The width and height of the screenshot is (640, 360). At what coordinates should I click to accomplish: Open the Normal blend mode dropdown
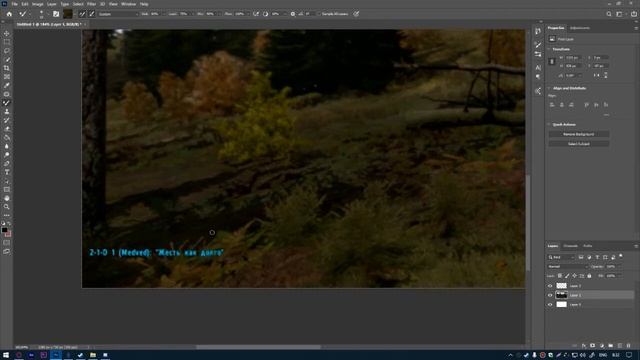click(x=567, y=267)
